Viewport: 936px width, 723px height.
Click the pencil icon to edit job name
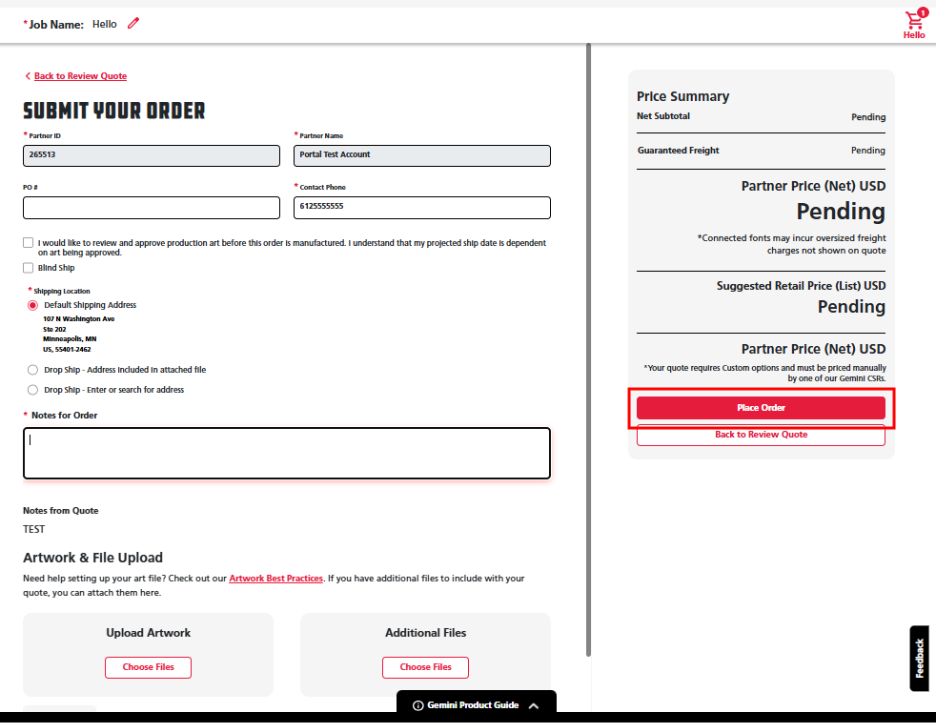(x=133, y=24)
